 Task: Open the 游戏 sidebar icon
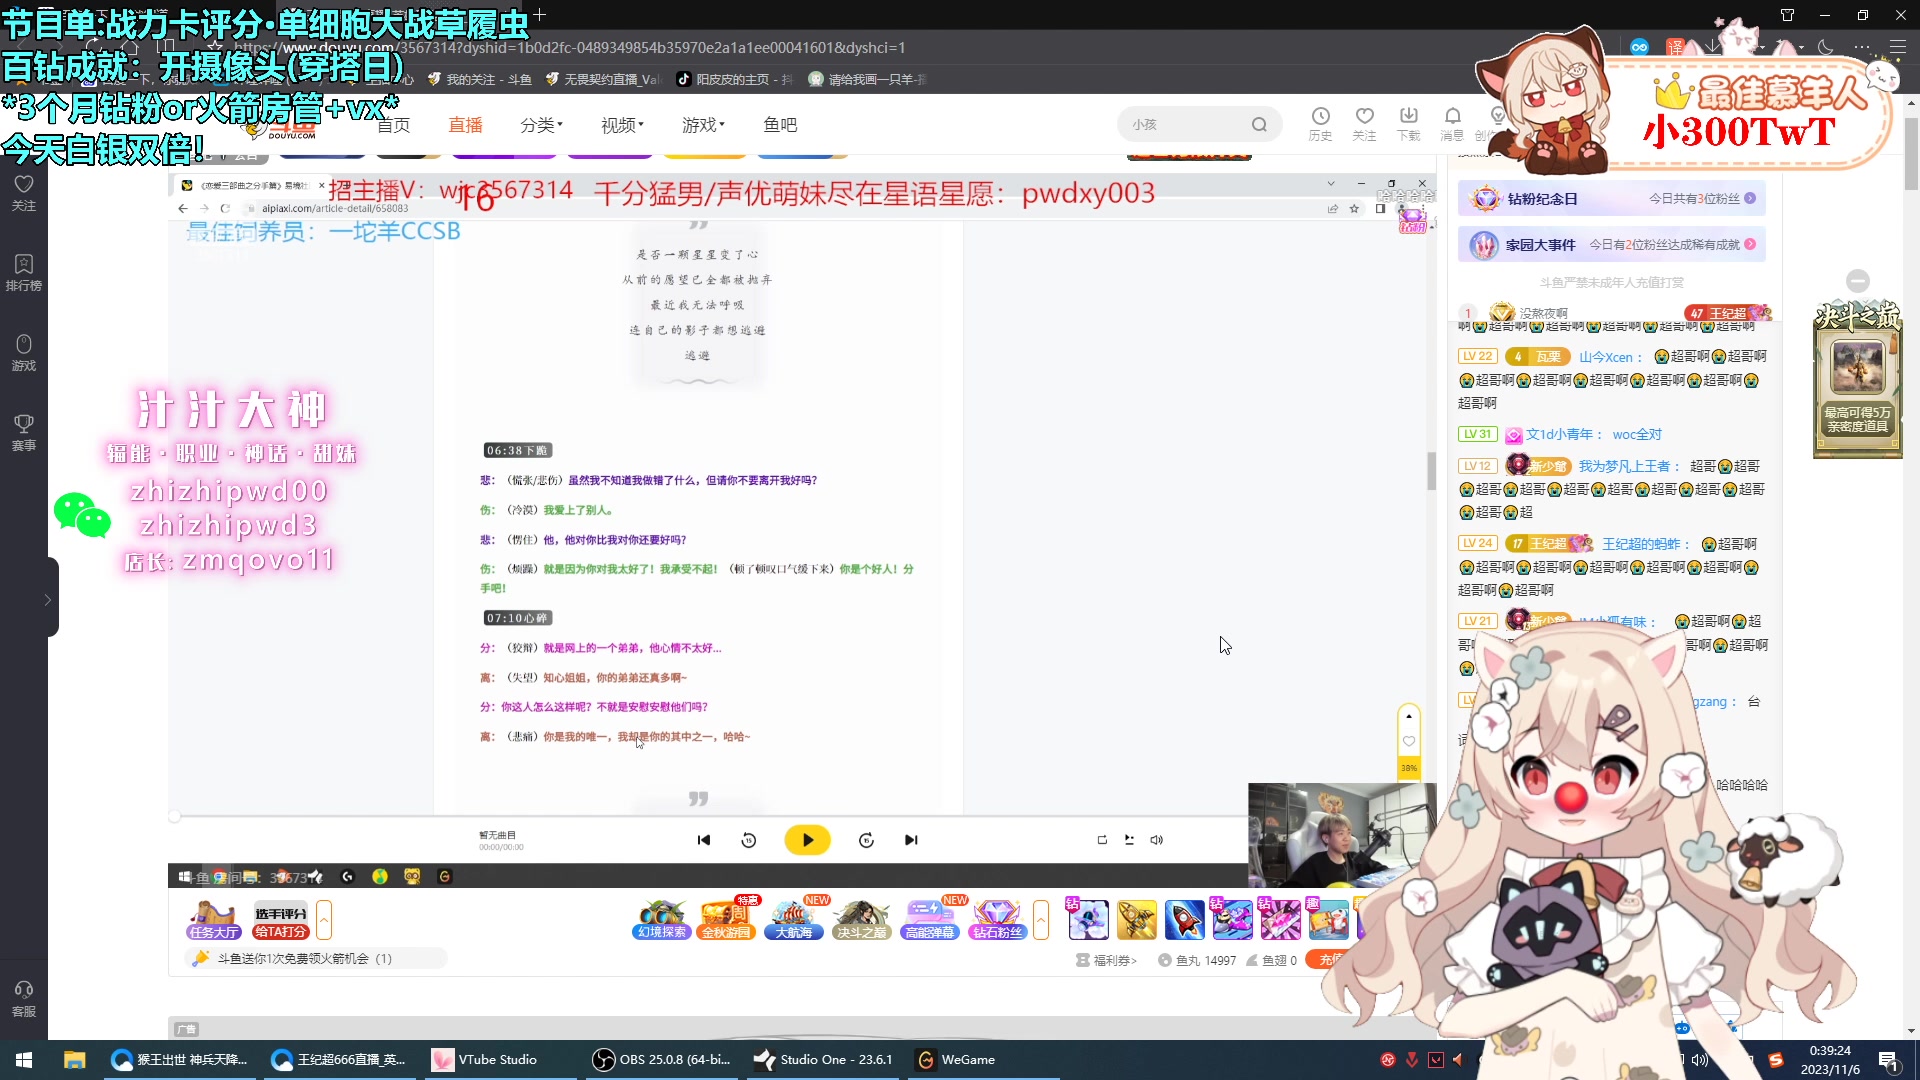coord(24,352)
